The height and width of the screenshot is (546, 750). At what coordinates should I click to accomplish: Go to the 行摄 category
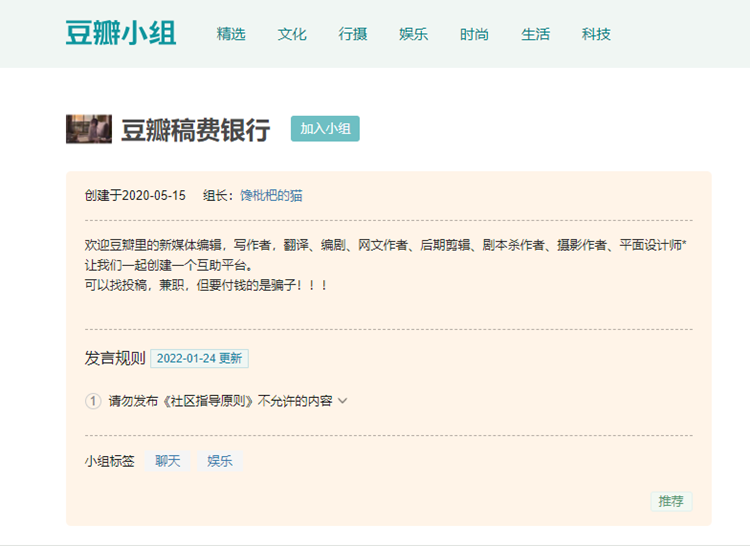click(x=353, y=34)
